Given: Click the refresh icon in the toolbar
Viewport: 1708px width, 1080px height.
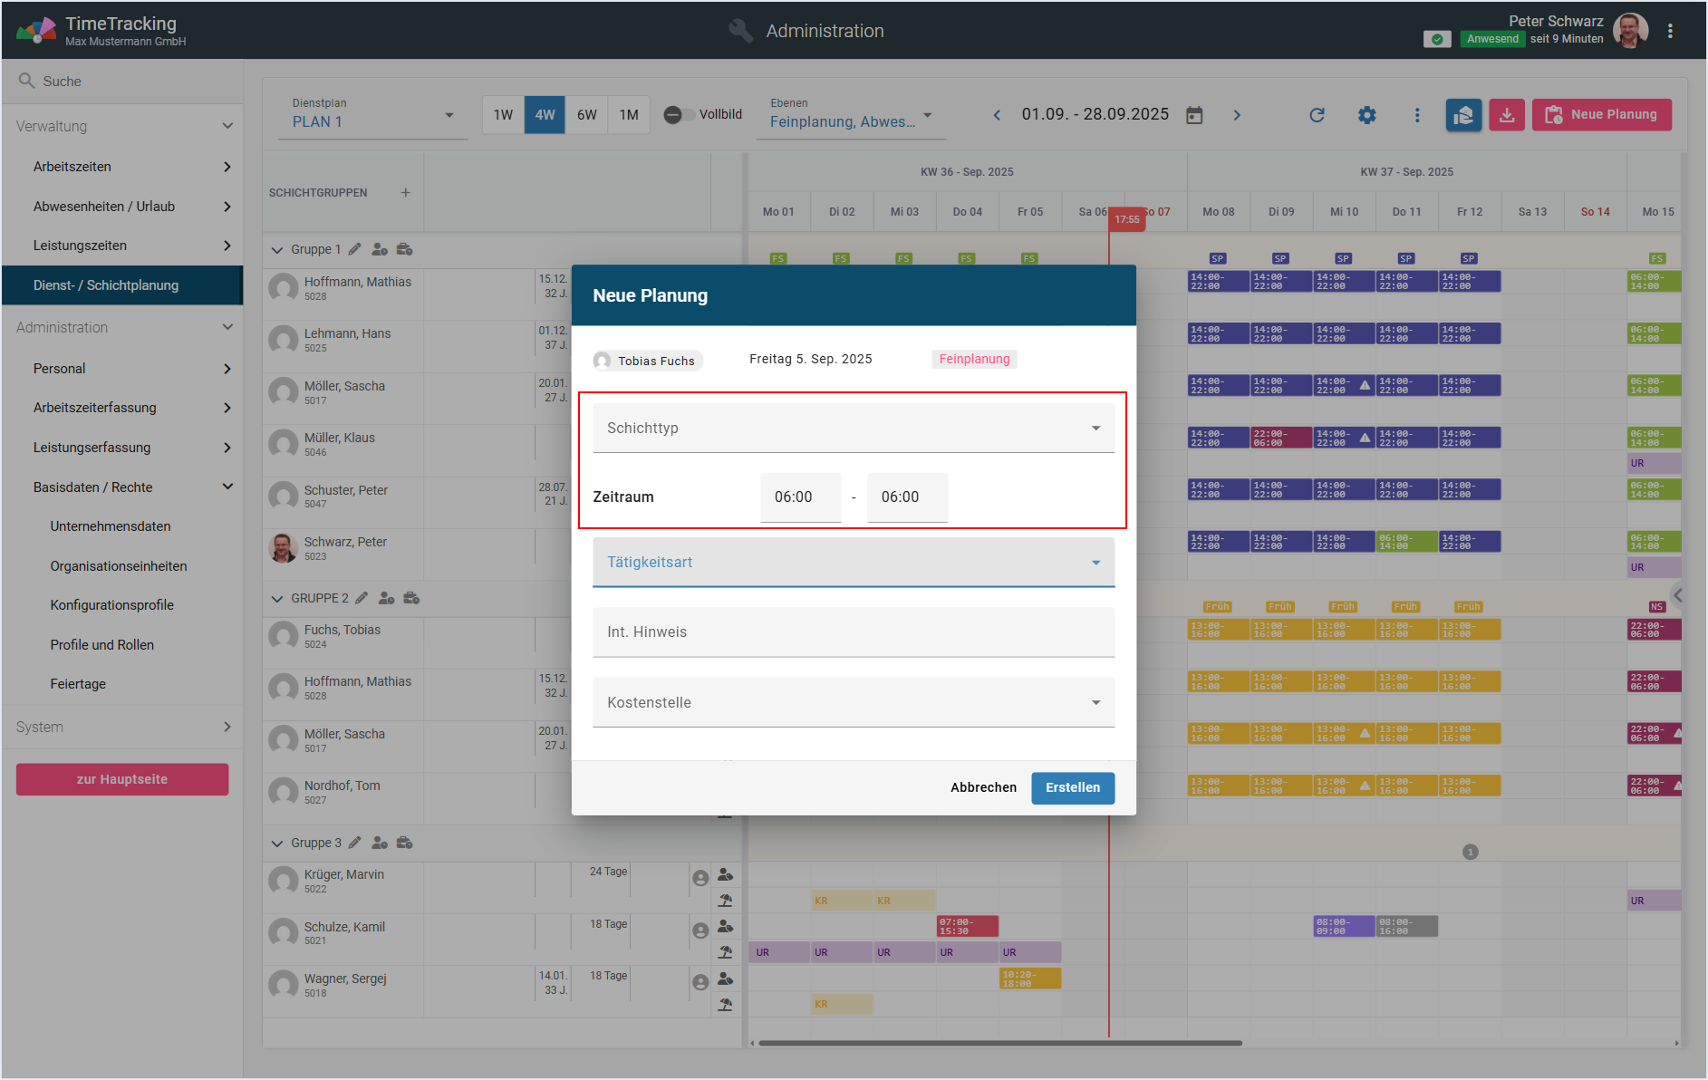Looking at the screenshot, I should point(1316,115).
